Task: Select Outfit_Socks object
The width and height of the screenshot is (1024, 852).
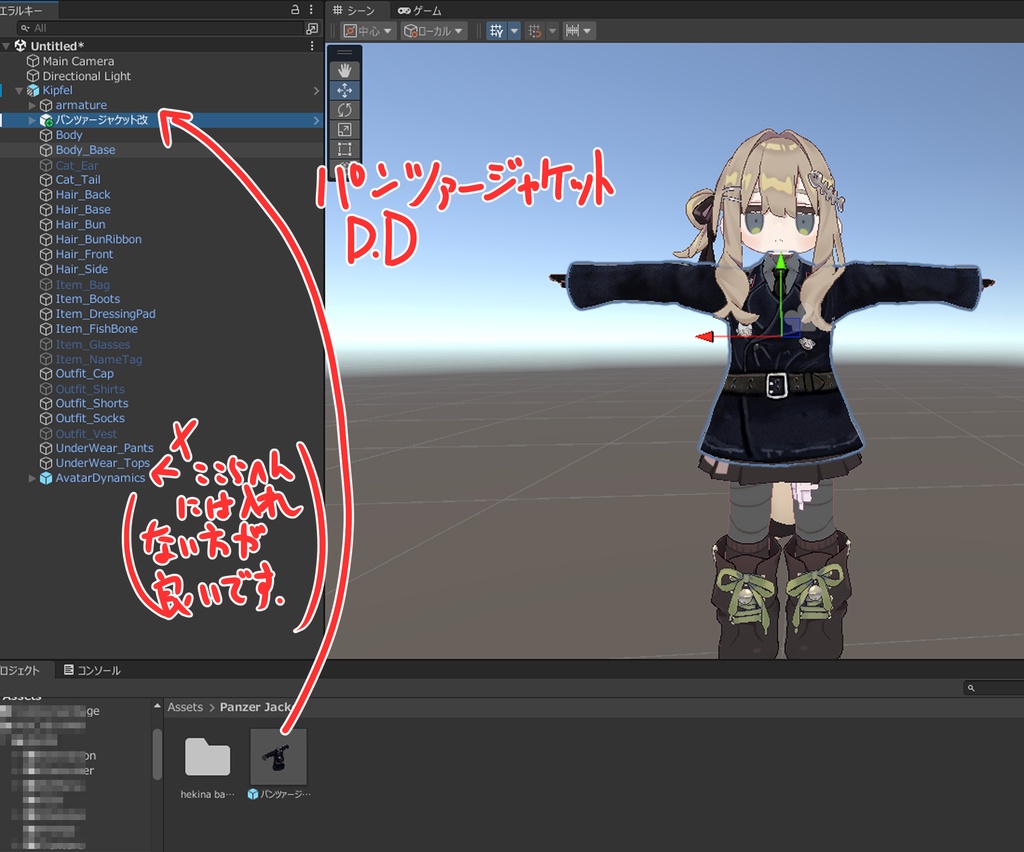Action: (x=89, y=418)
